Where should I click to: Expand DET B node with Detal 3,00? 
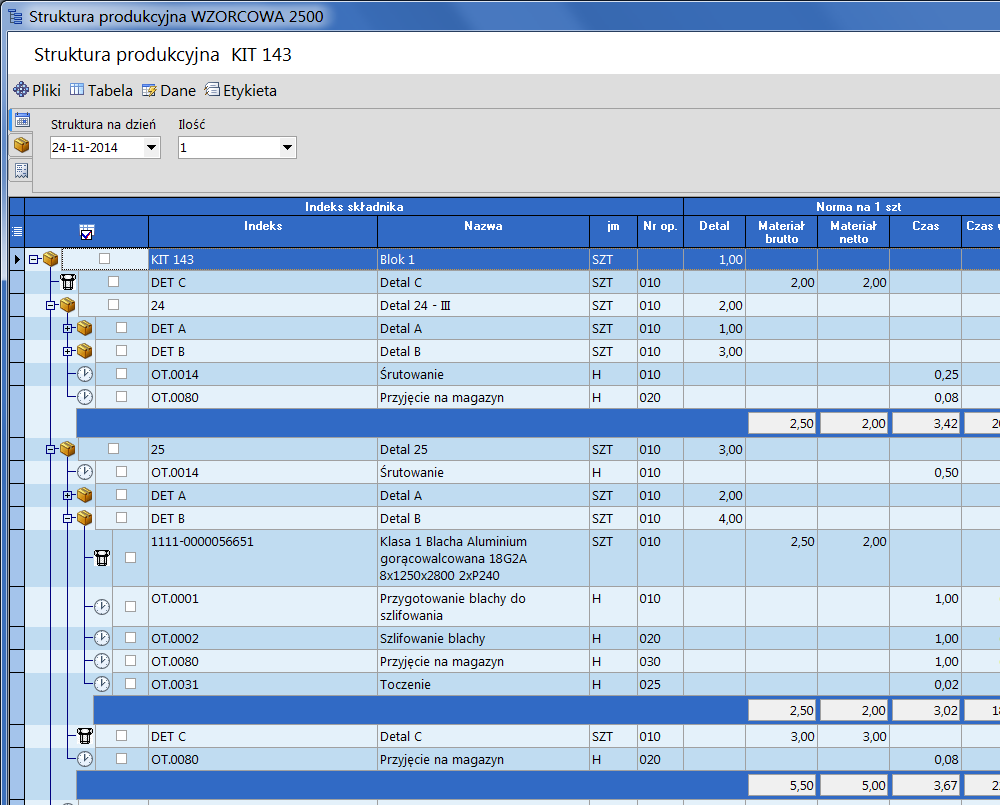(x=68, y=351)
